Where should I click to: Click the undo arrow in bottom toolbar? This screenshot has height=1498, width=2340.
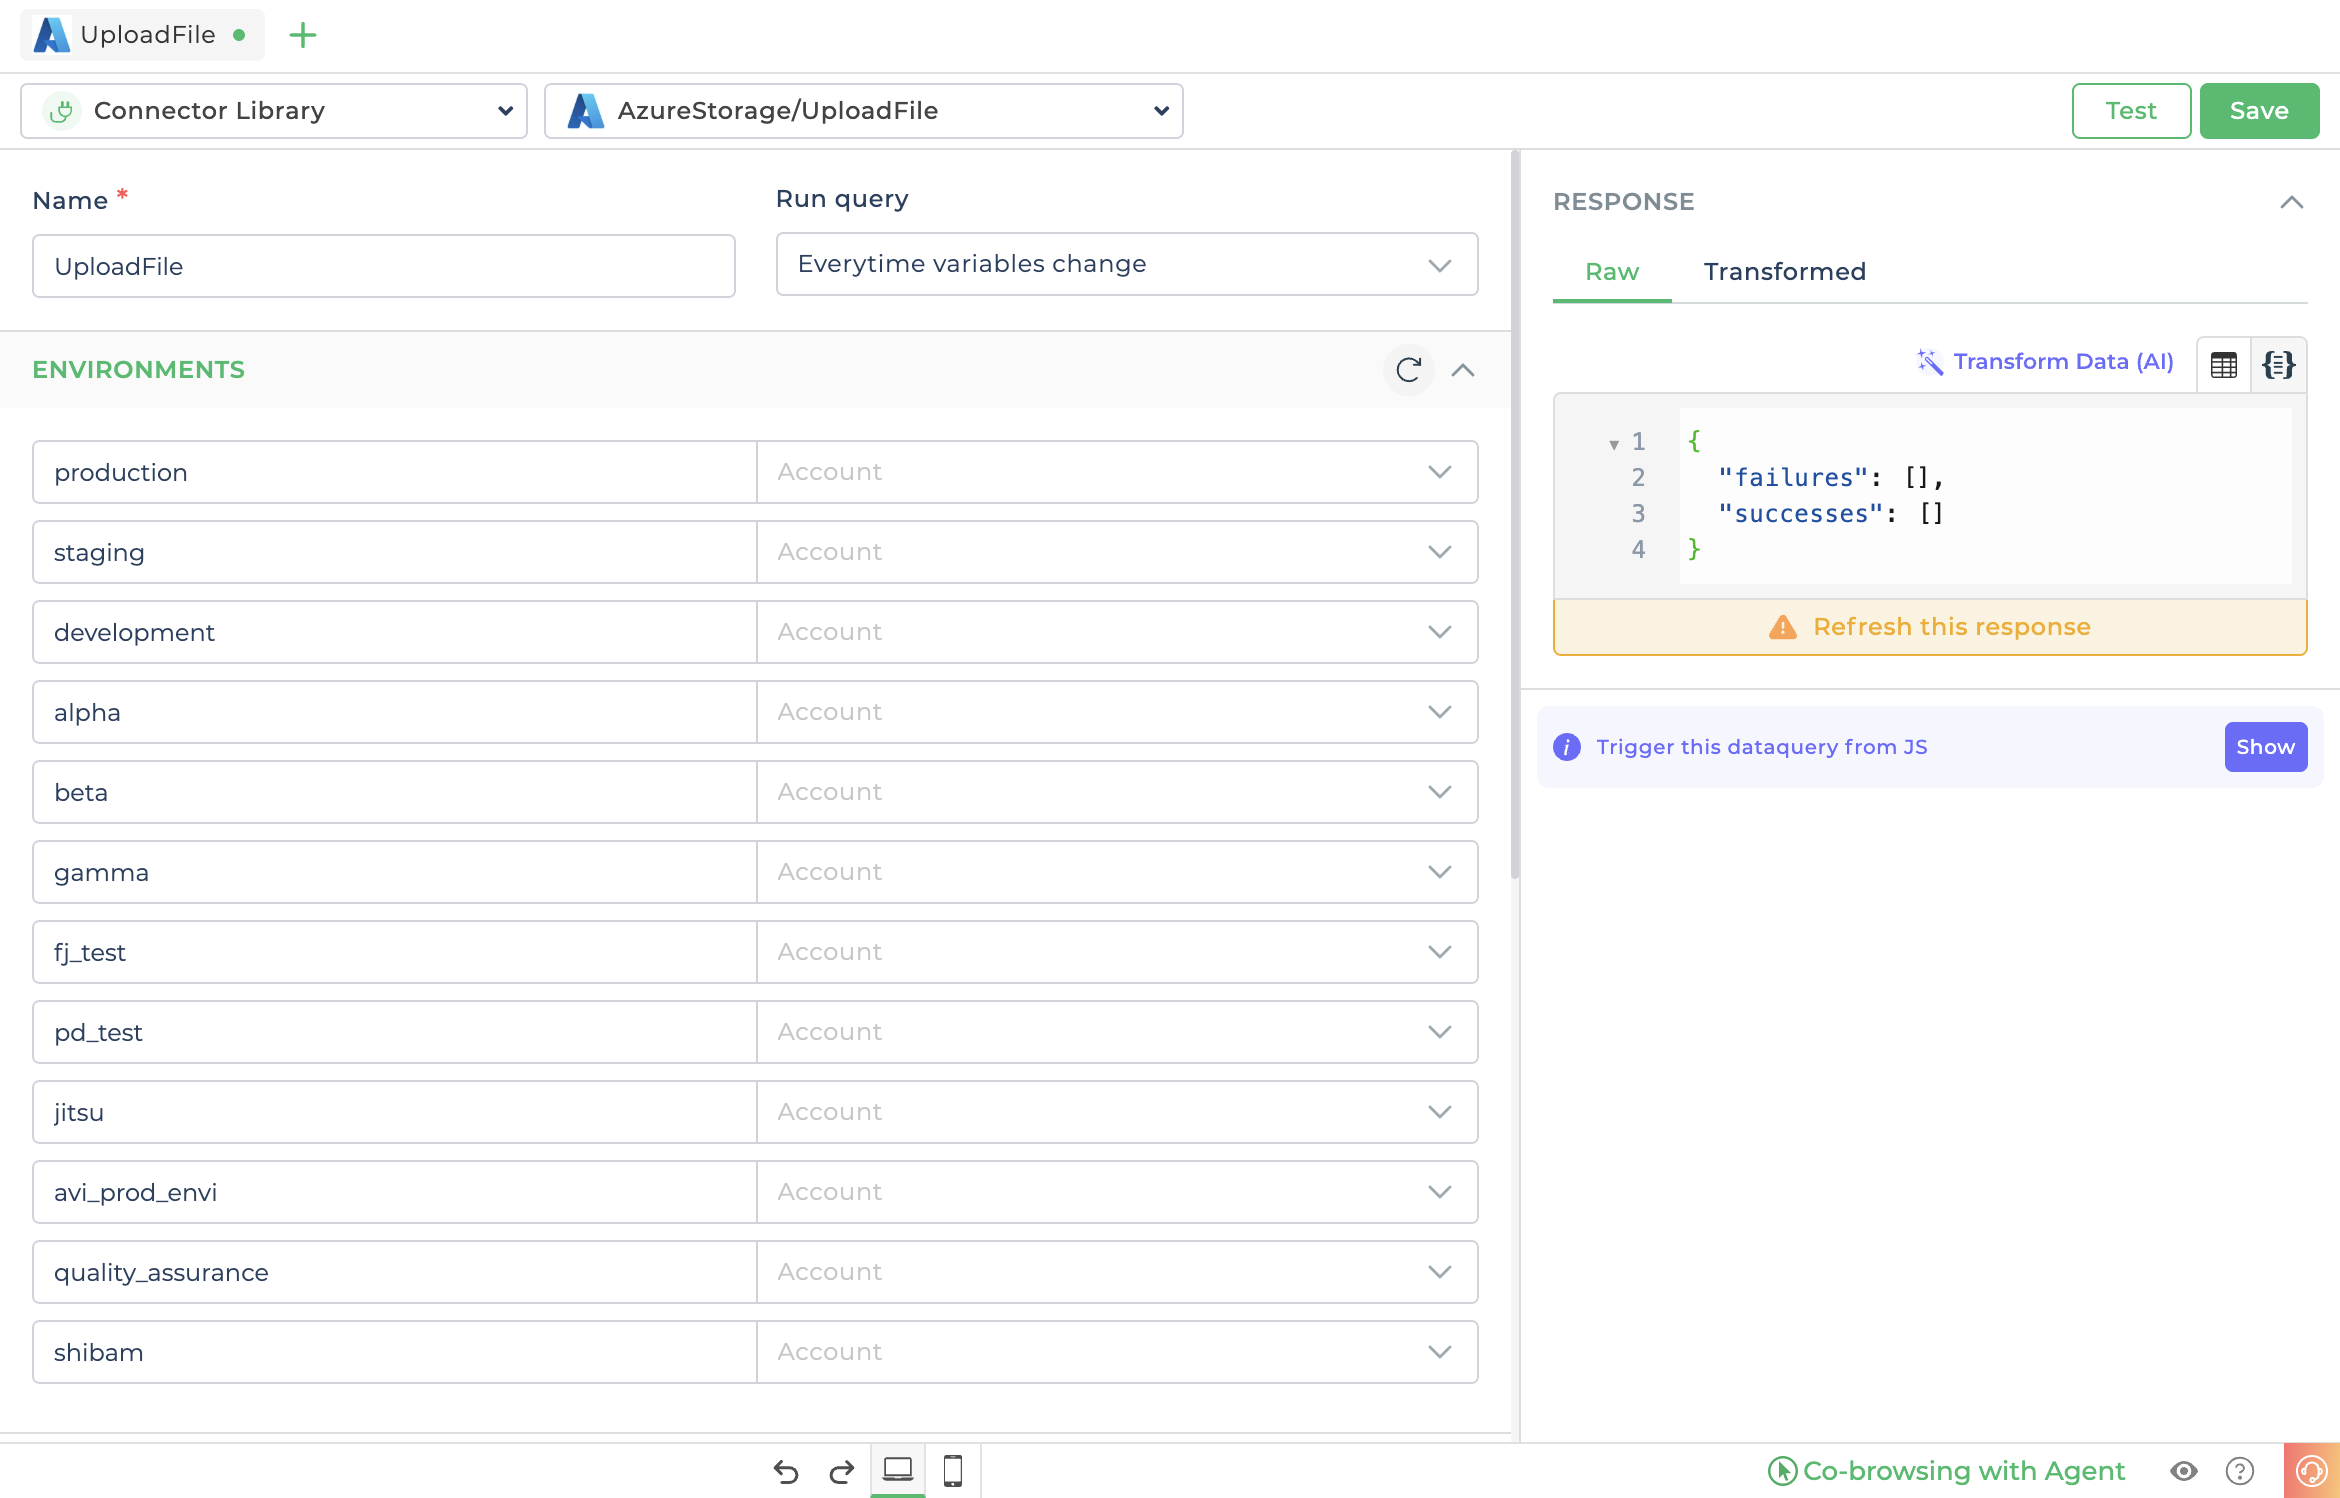[786, 1471]
